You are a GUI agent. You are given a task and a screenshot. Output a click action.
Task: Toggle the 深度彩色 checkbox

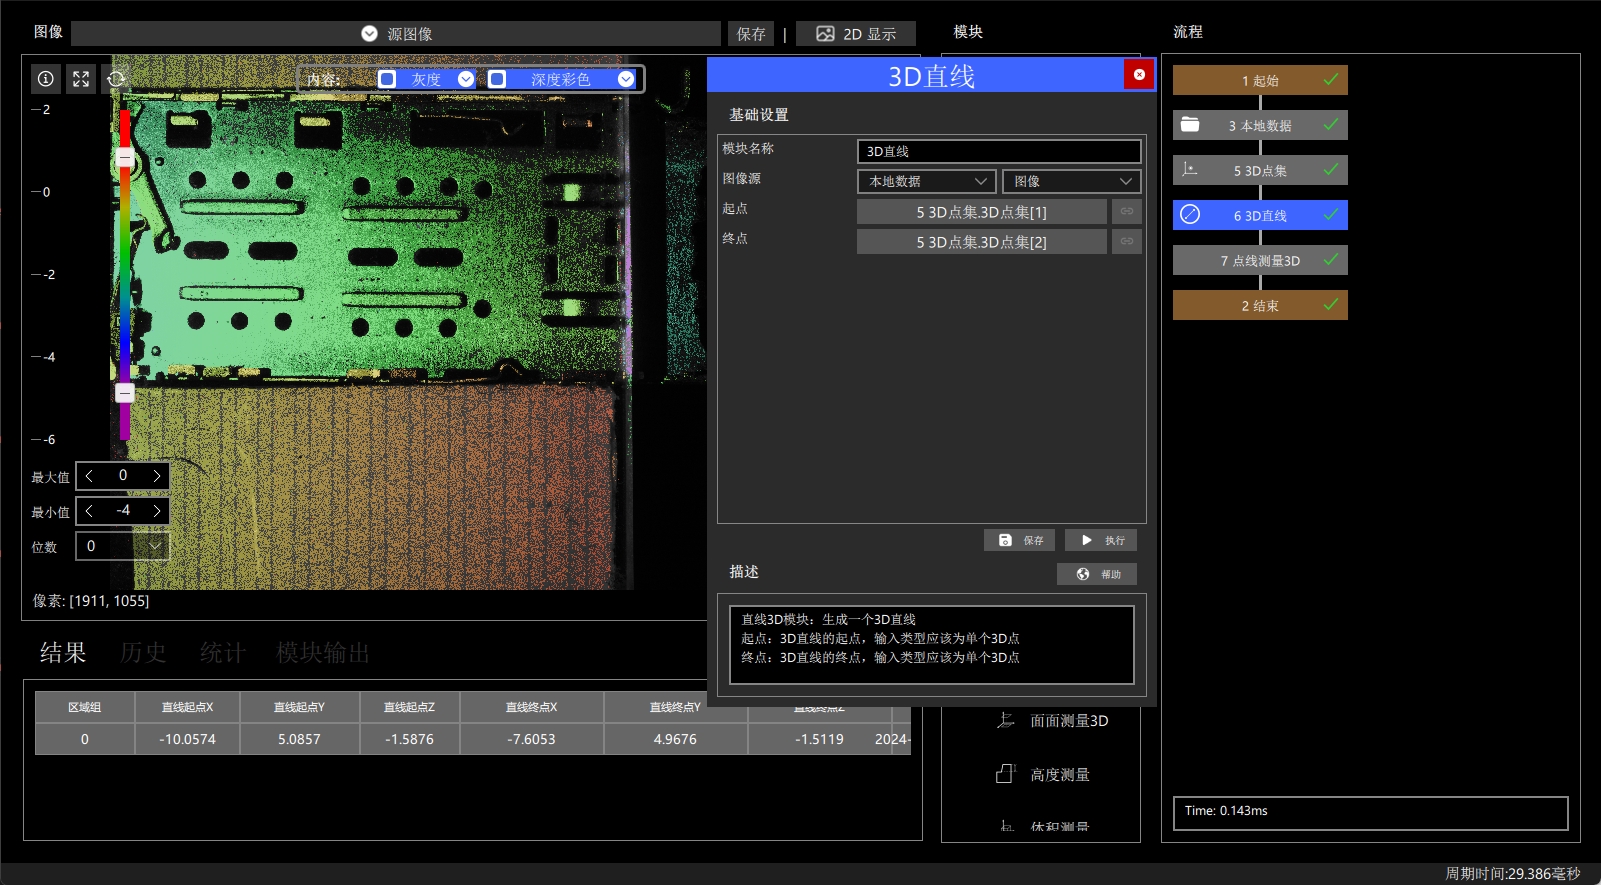point(497,79)
